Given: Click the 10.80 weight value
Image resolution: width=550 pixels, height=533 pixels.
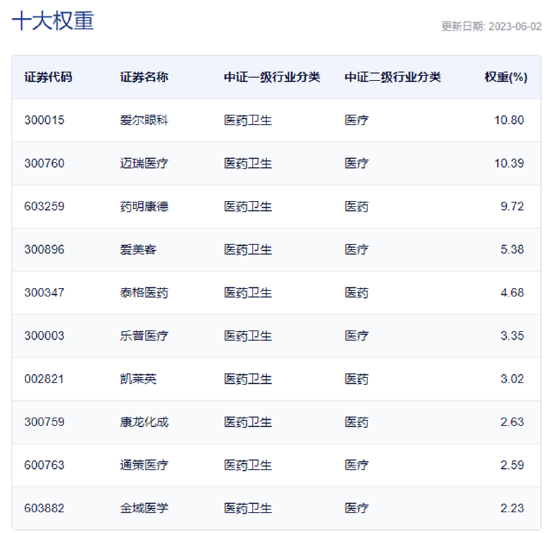Looking at the screenshot, I should (509, 120).
